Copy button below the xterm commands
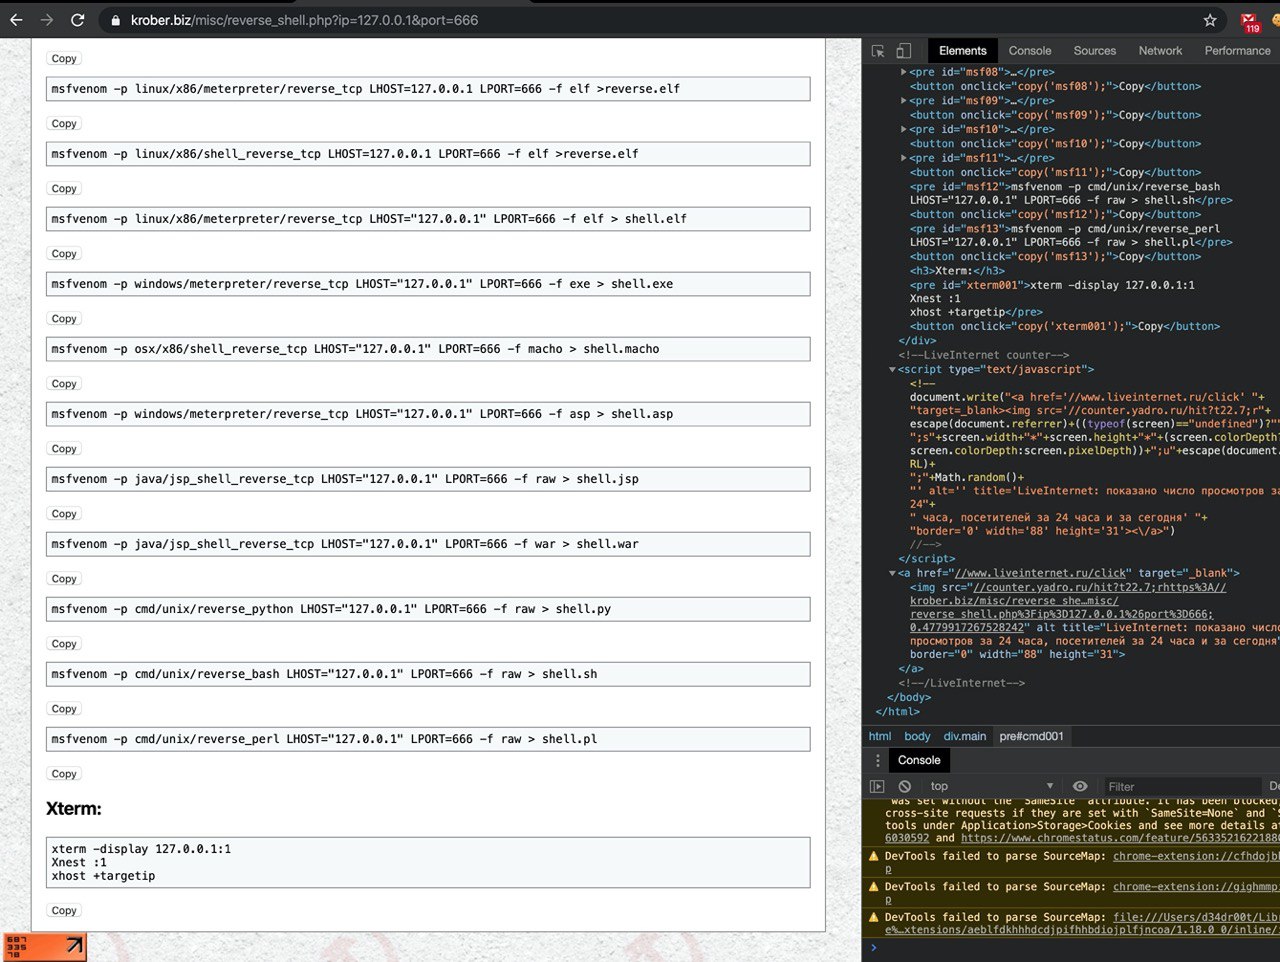1280x962 pixels. [64, 911]
